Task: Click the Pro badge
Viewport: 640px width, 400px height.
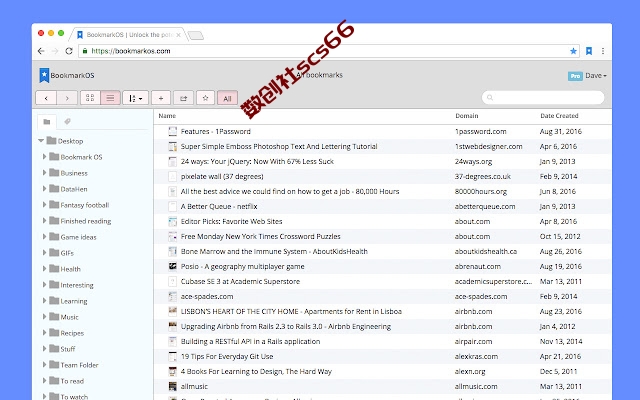Action: (x=575, y=76)
